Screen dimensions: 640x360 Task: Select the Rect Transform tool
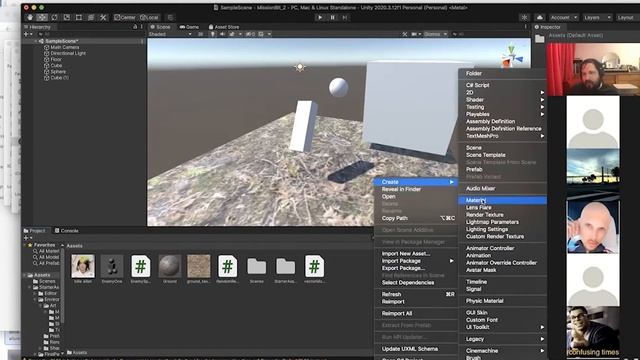coord(79,18)
